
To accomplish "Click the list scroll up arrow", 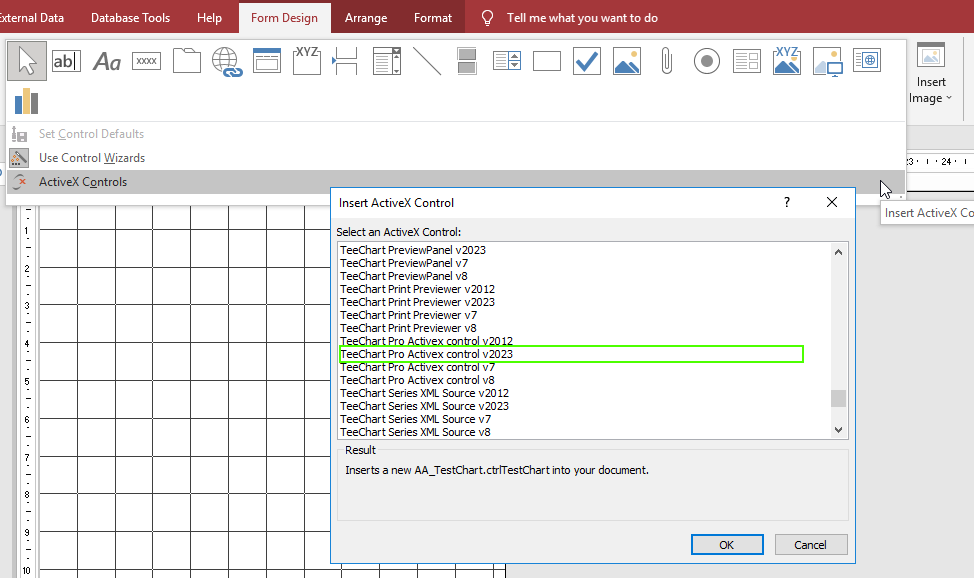I will (x=839, y=252).
